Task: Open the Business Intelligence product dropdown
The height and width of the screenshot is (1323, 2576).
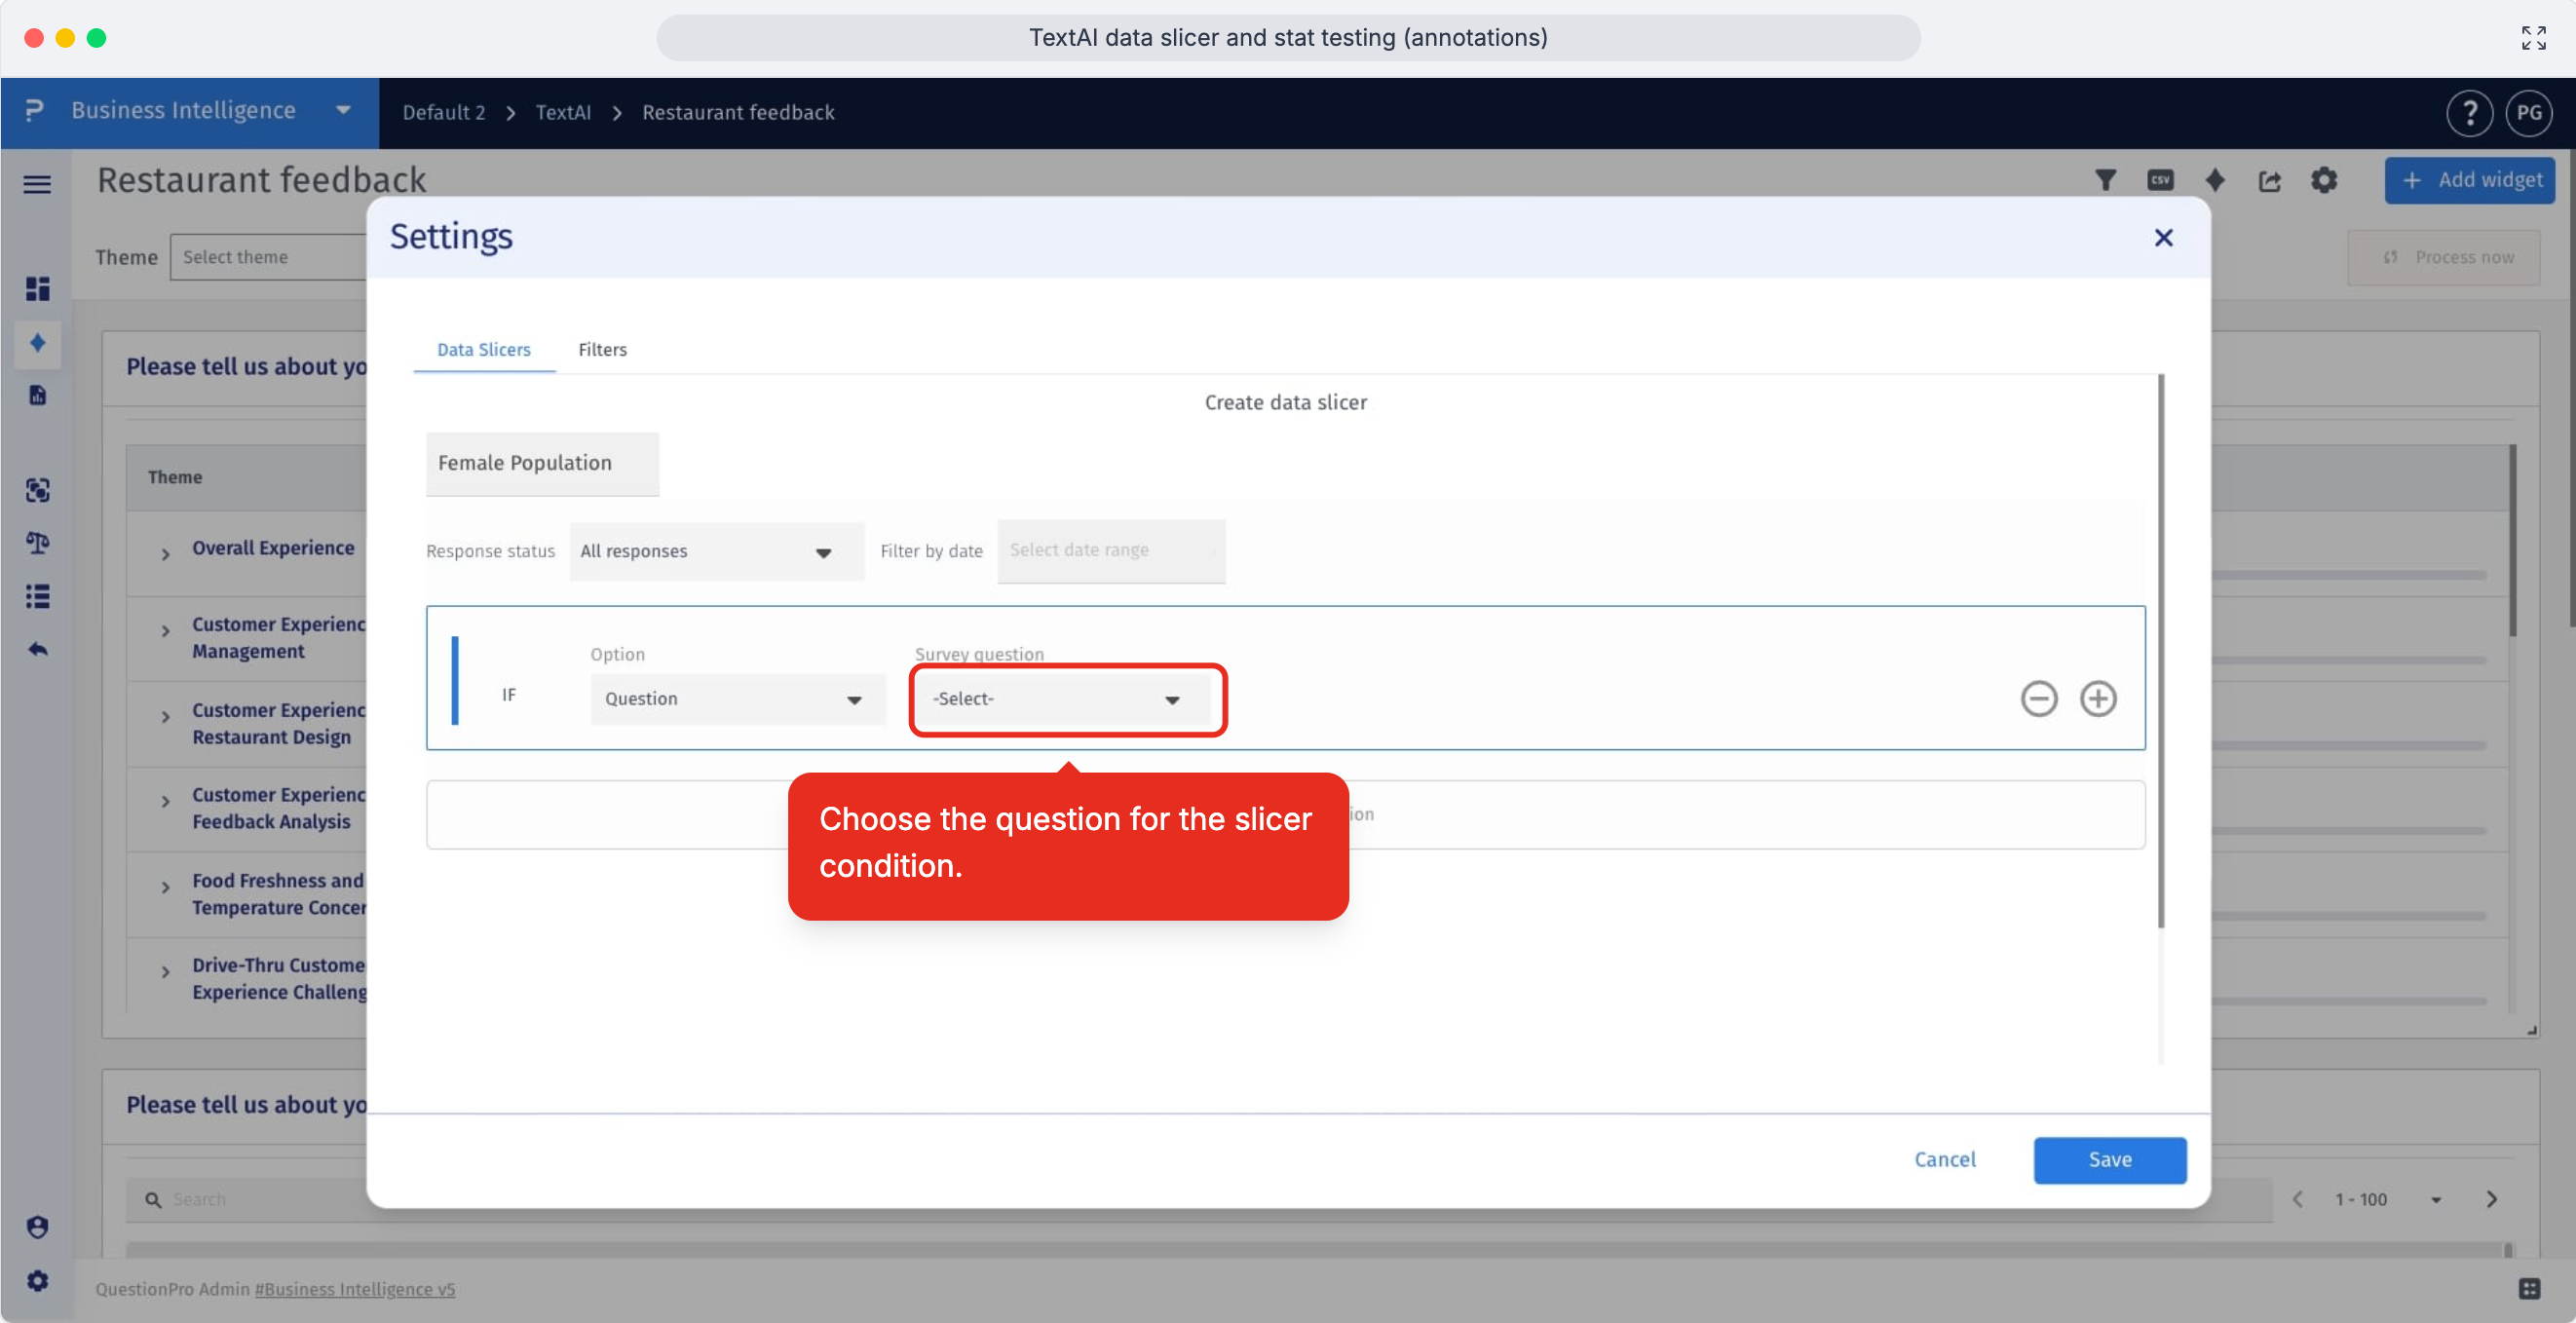Action: pos(190,111)
